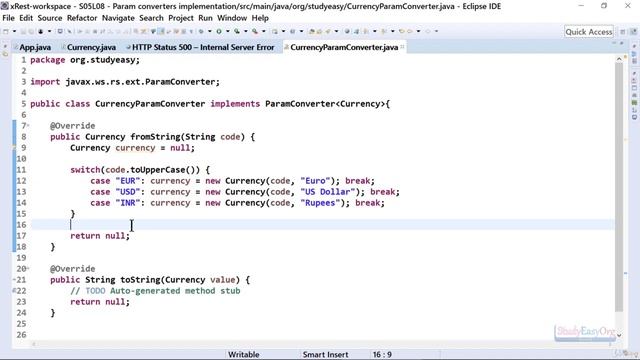The width and height of the screenshot is (640, 360).
Task: Click the vertical scrollbar down arrow
Action: click(619, 335)
